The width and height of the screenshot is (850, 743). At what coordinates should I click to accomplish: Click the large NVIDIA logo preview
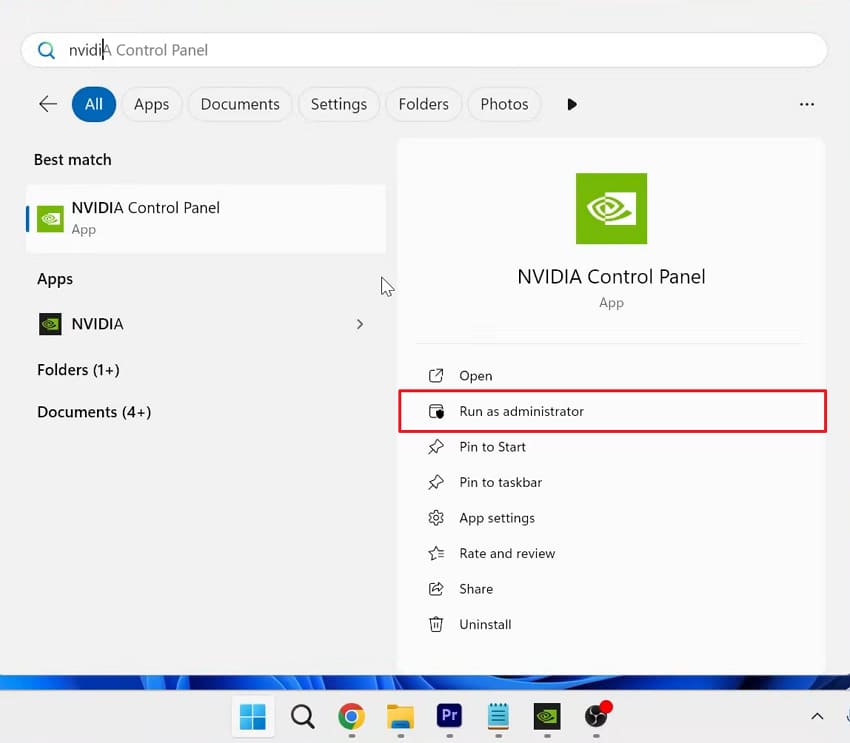tap(611, 208)
